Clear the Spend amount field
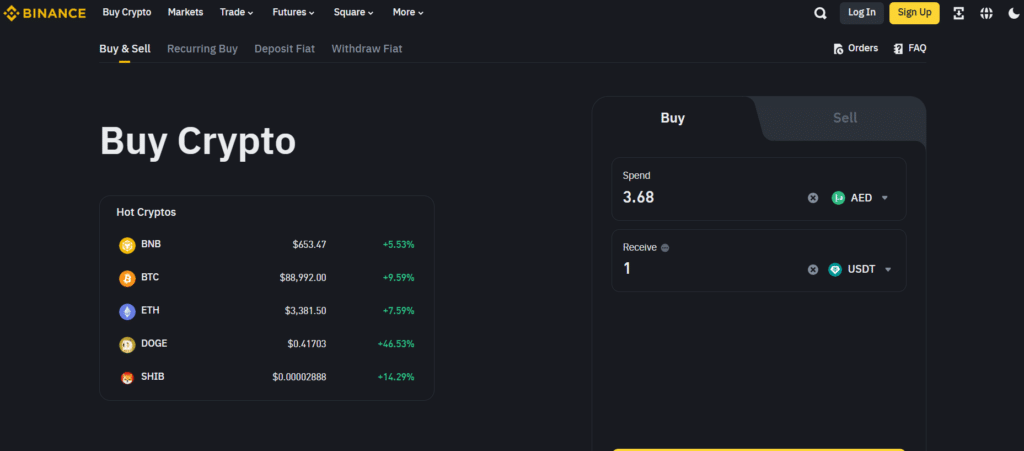Viewport: 1024px width, 451px height. pyautogui.click(x=813, y=198)
